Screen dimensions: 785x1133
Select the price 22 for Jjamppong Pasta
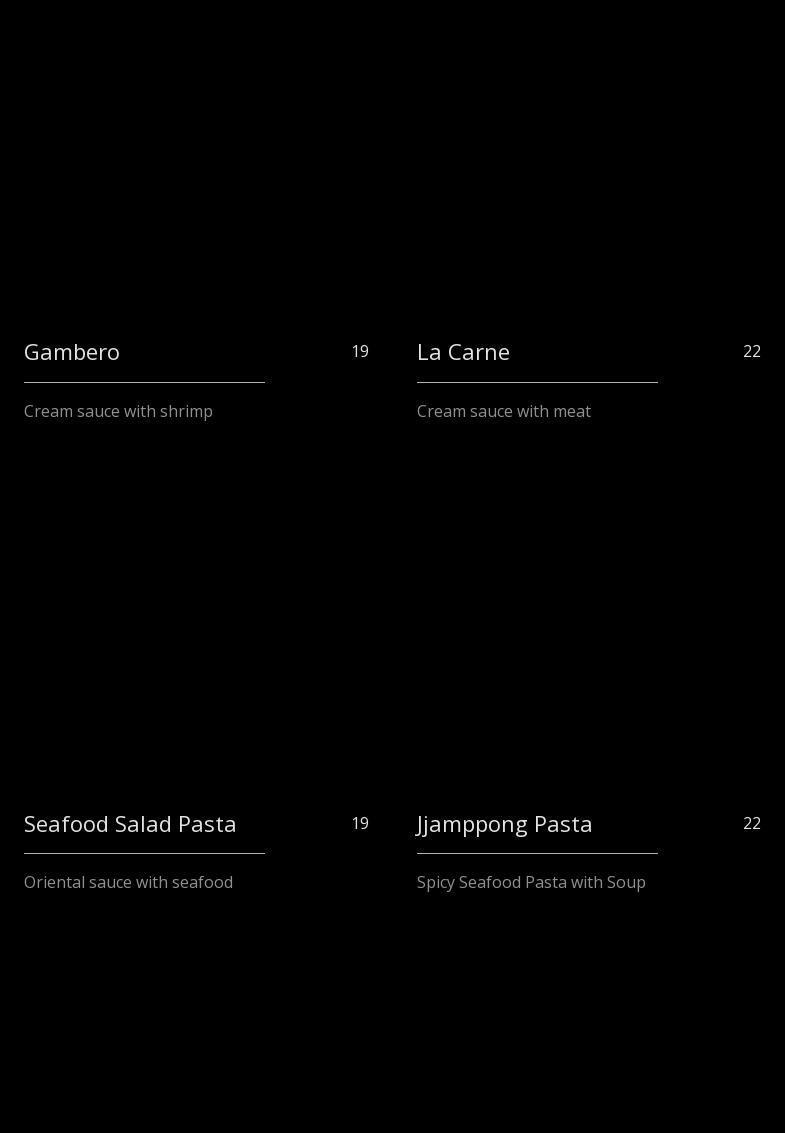pos(752,824)
